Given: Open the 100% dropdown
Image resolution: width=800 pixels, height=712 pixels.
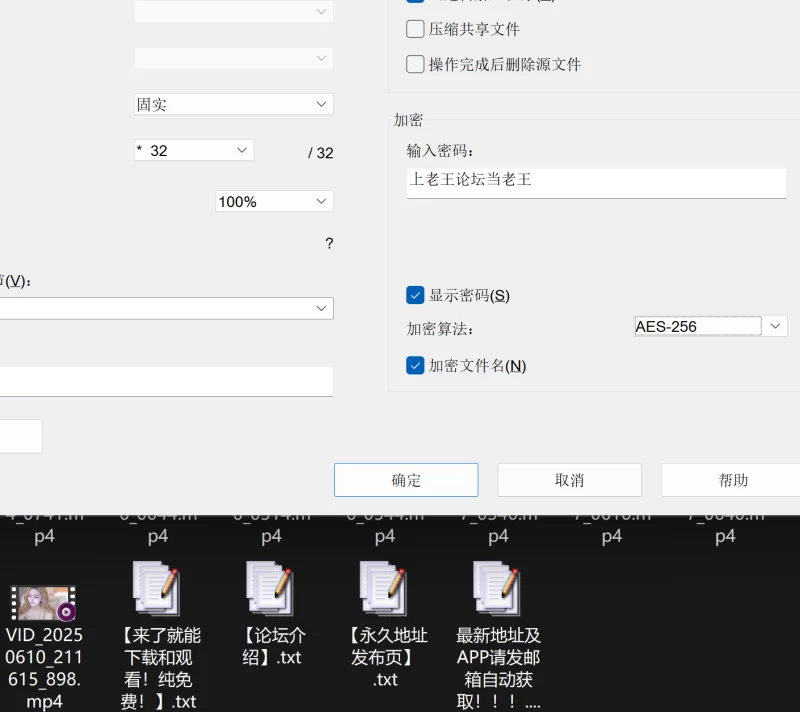Looking at the screenshot, I should point(274,201).
